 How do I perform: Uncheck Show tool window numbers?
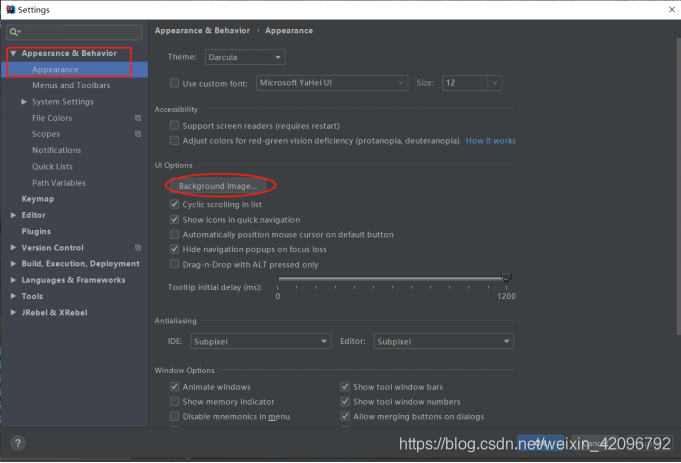(345, 401)
